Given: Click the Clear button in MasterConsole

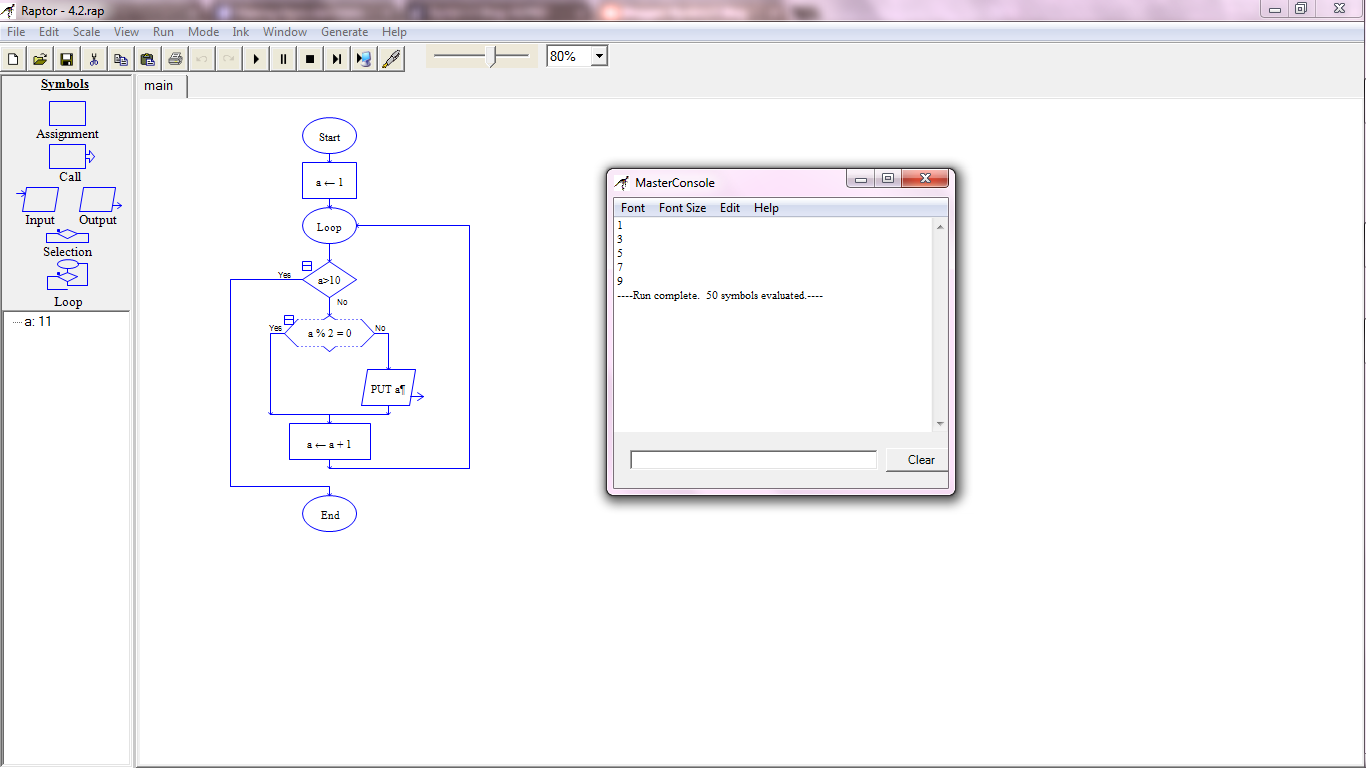Looking at the screenshot, I should [917, 460].
